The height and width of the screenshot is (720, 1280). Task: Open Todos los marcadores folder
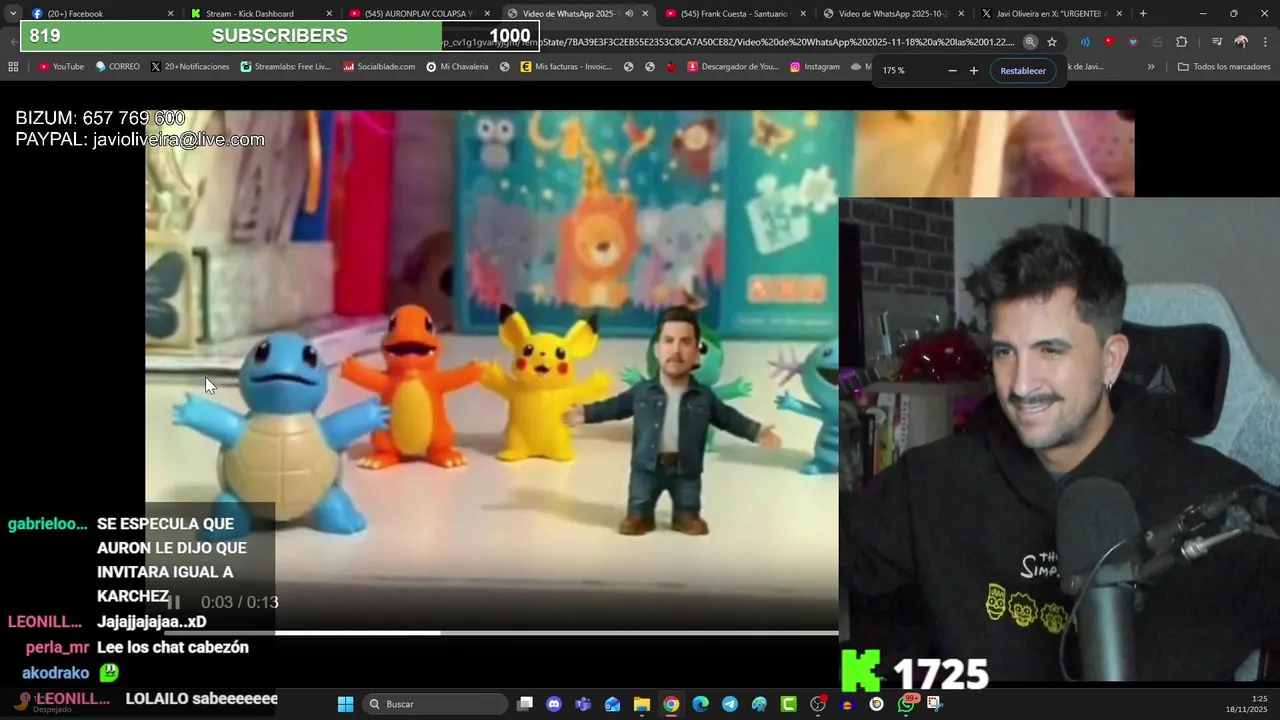1223,67
